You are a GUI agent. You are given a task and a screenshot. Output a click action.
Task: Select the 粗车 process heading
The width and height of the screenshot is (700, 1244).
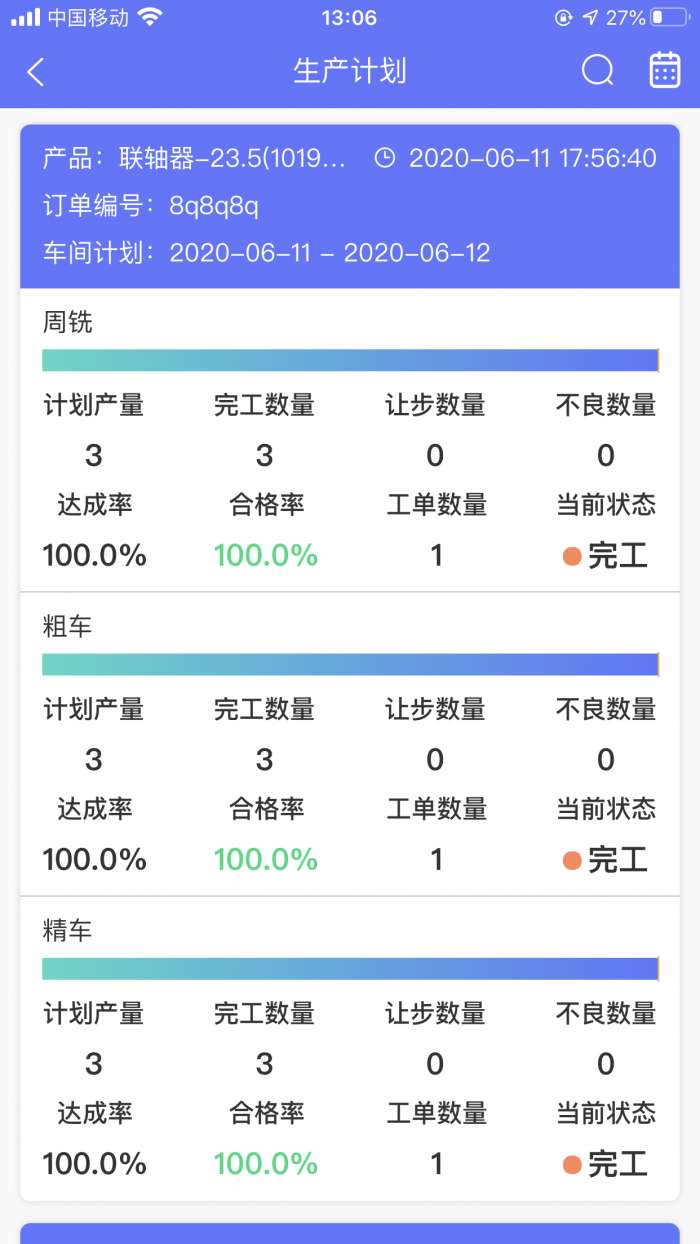pos(68,627)
